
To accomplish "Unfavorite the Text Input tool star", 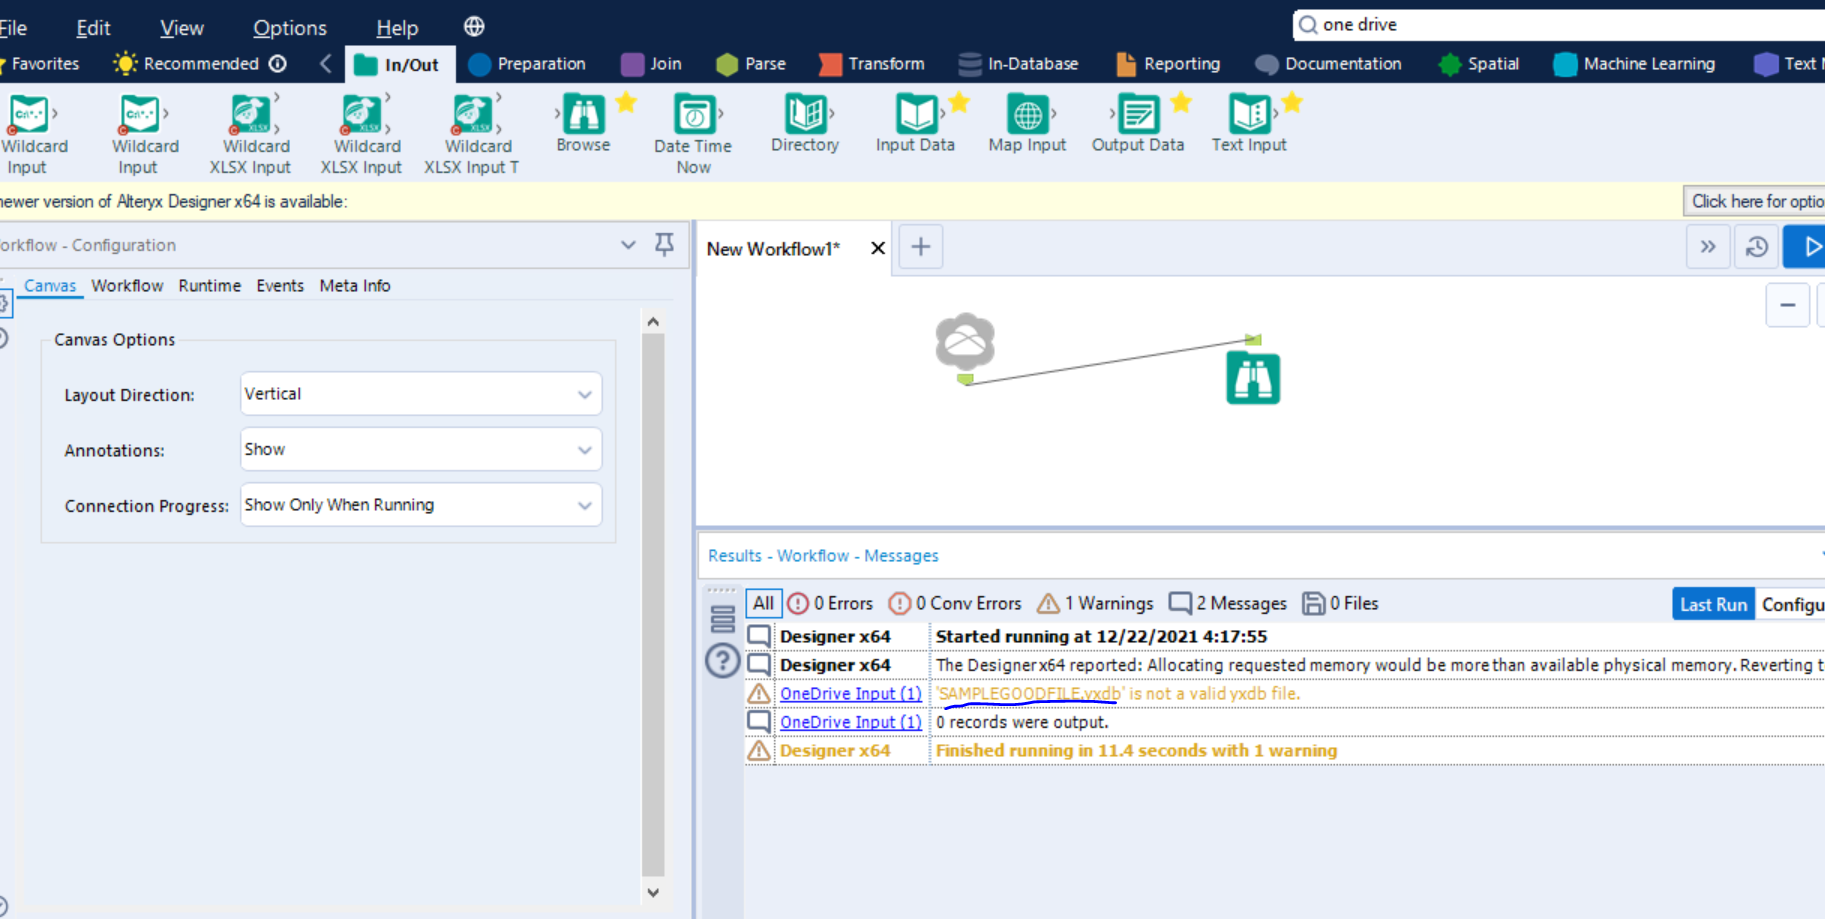I will 1292,102.
